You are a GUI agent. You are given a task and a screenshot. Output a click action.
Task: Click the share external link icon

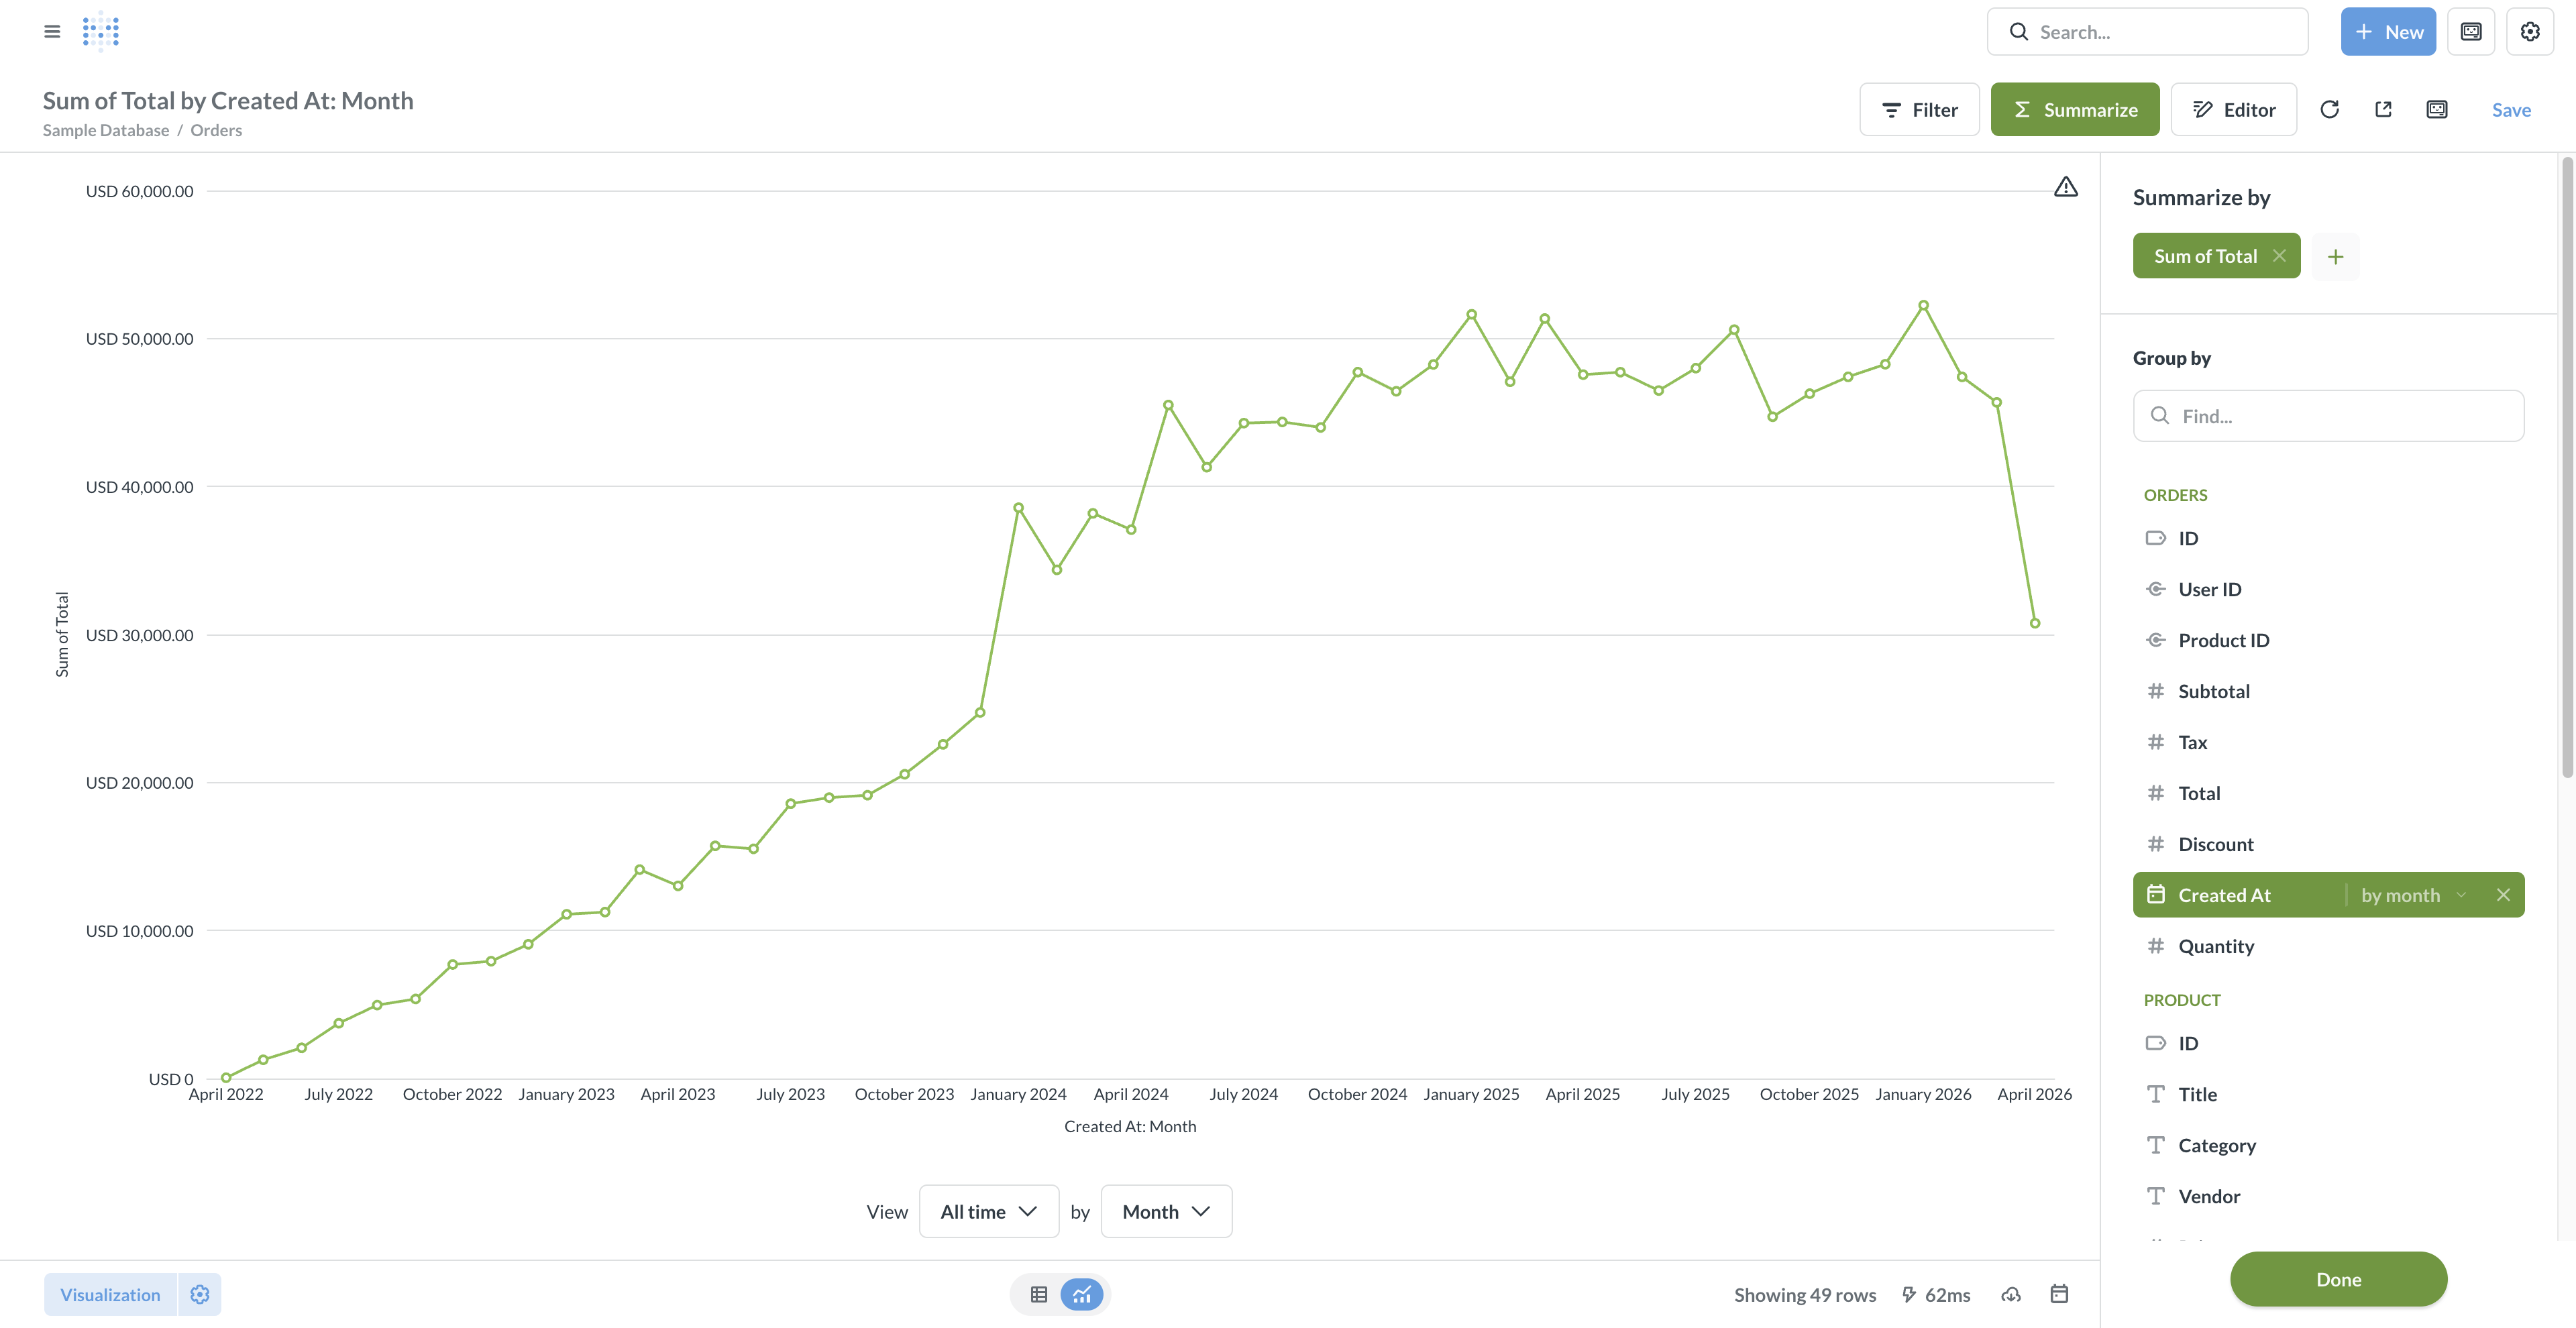click(2383, 110)
